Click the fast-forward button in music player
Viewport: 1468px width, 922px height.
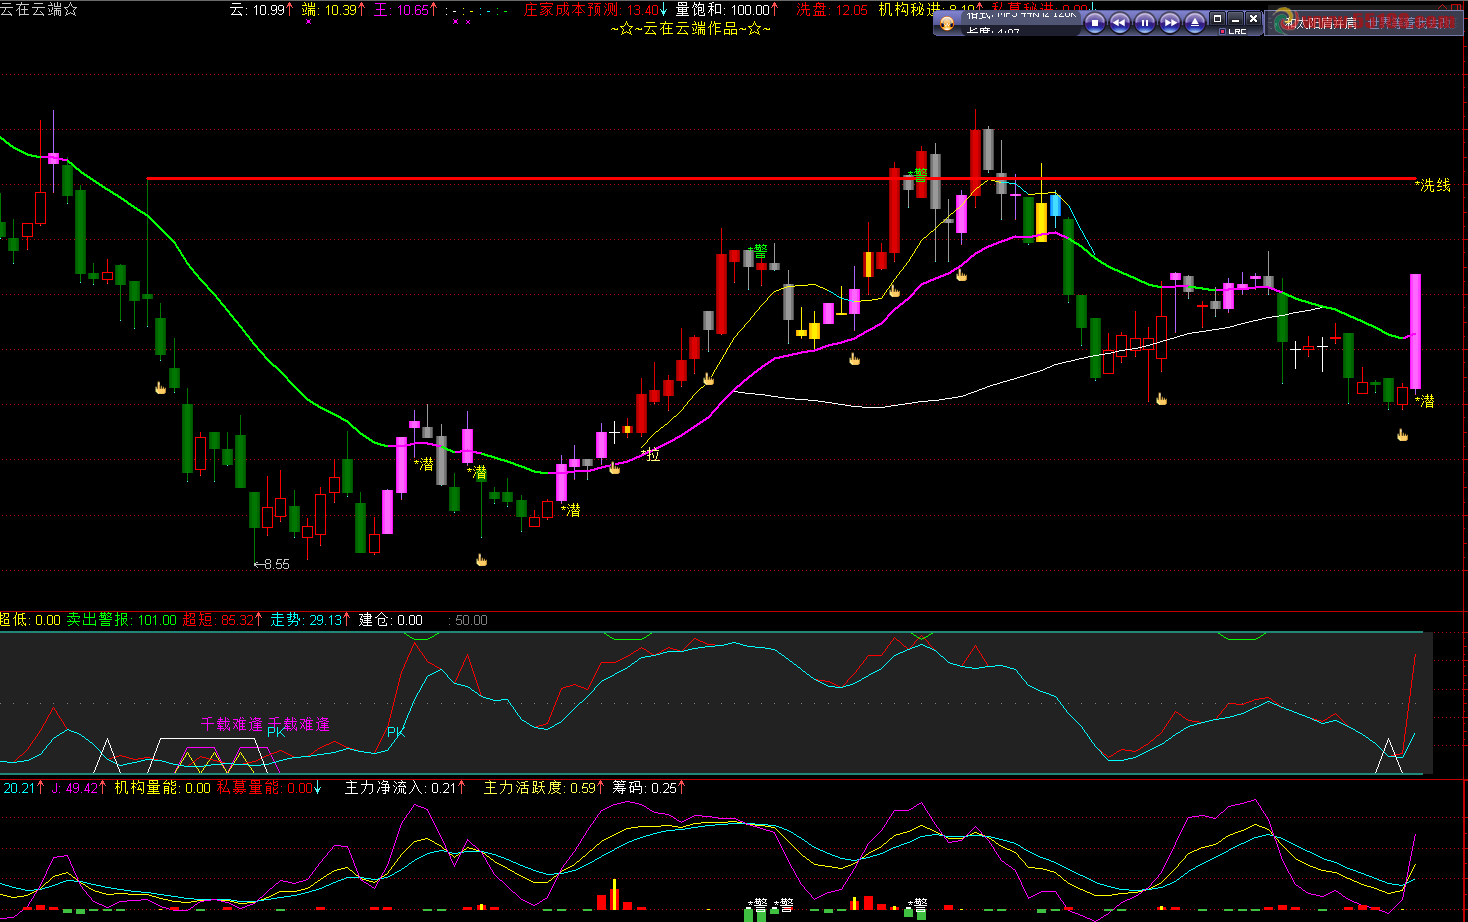click(1170, 23)
